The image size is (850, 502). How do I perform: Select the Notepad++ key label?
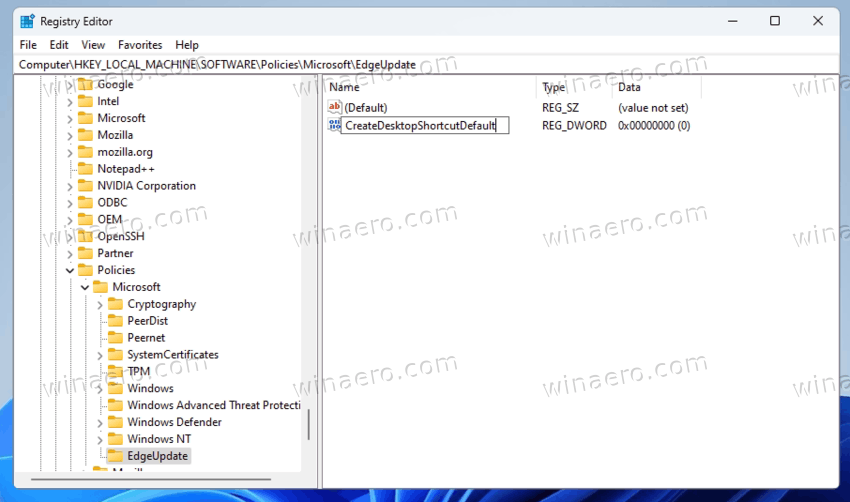pos(126,169)
